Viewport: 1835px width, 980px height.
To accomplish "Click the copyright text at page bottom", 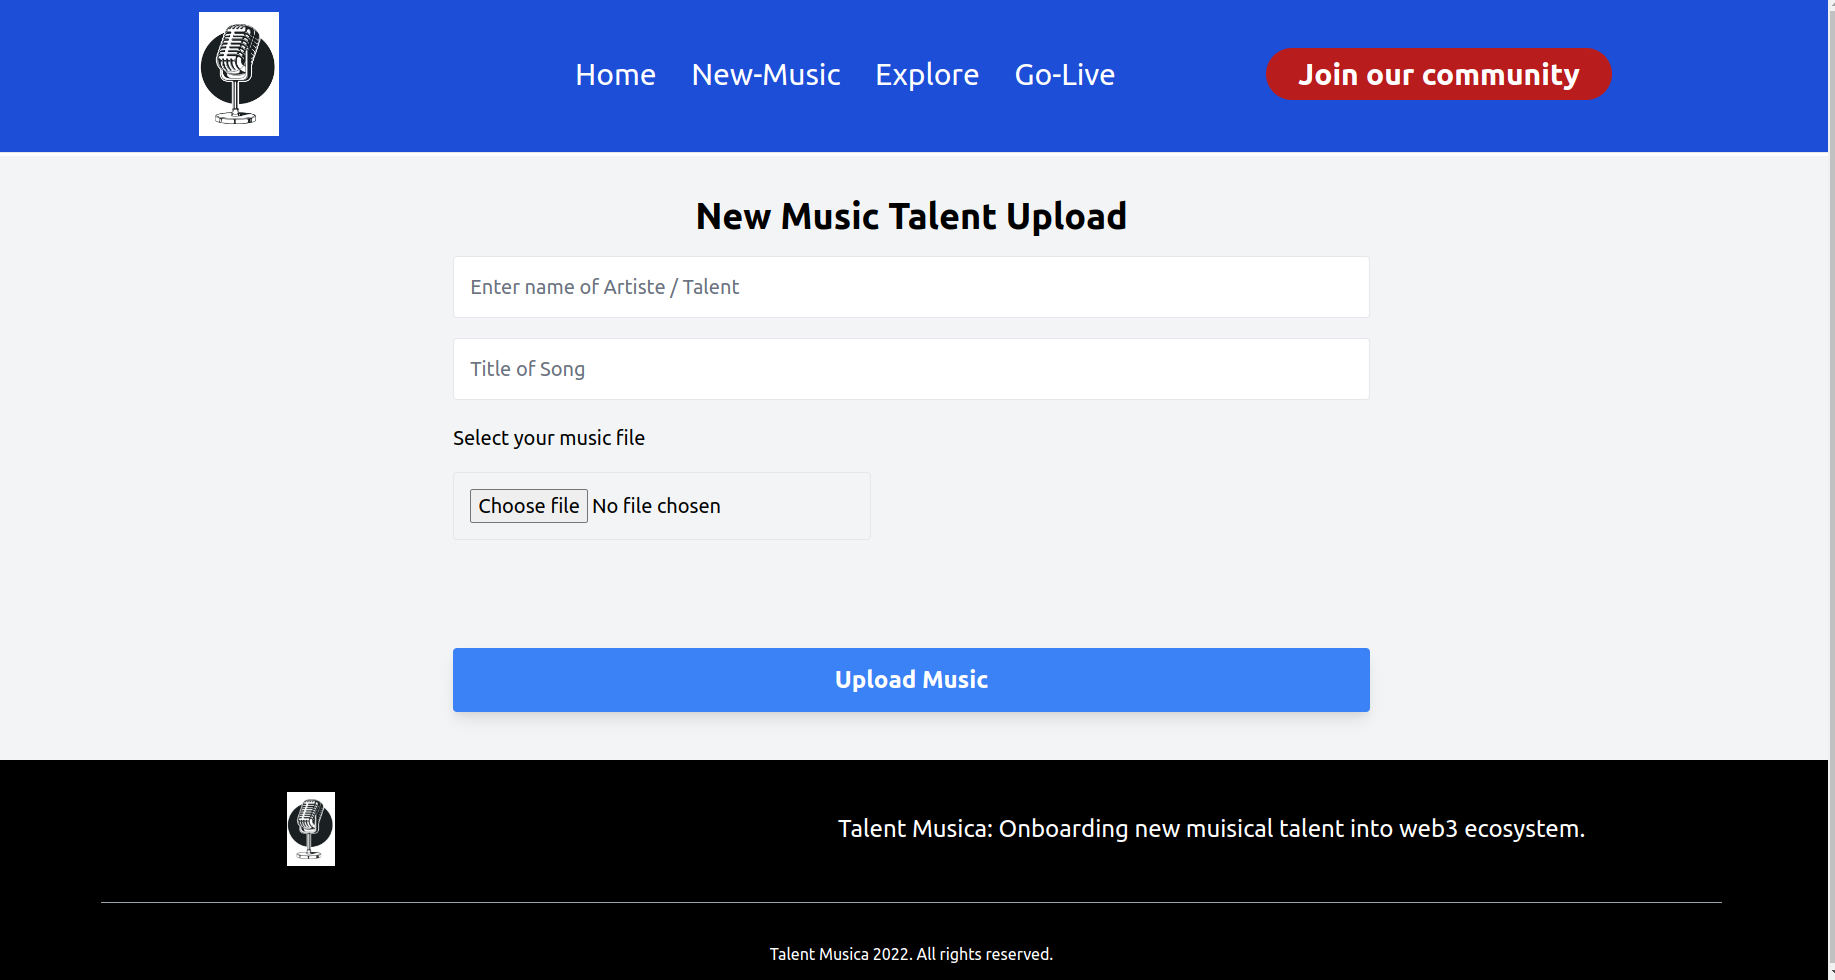I will point(911,954).
